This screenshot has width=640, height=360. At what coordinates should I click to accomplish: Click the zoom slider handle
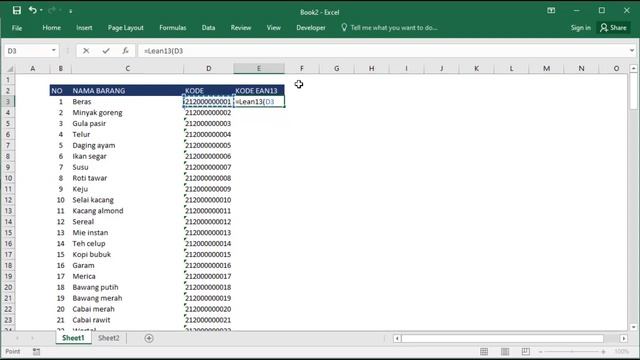[572, 351]
